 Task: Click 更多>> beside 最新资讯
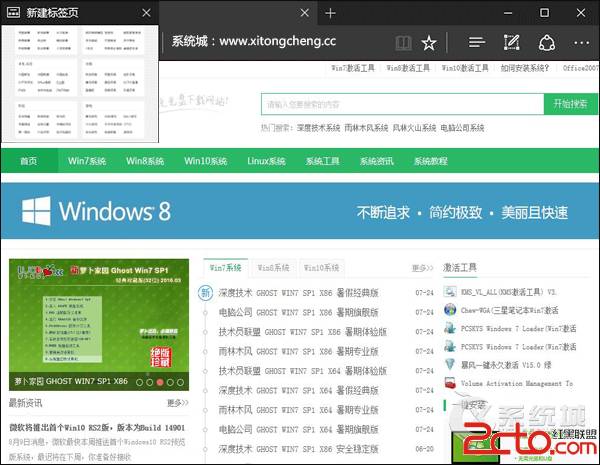(x=178, y=403)
